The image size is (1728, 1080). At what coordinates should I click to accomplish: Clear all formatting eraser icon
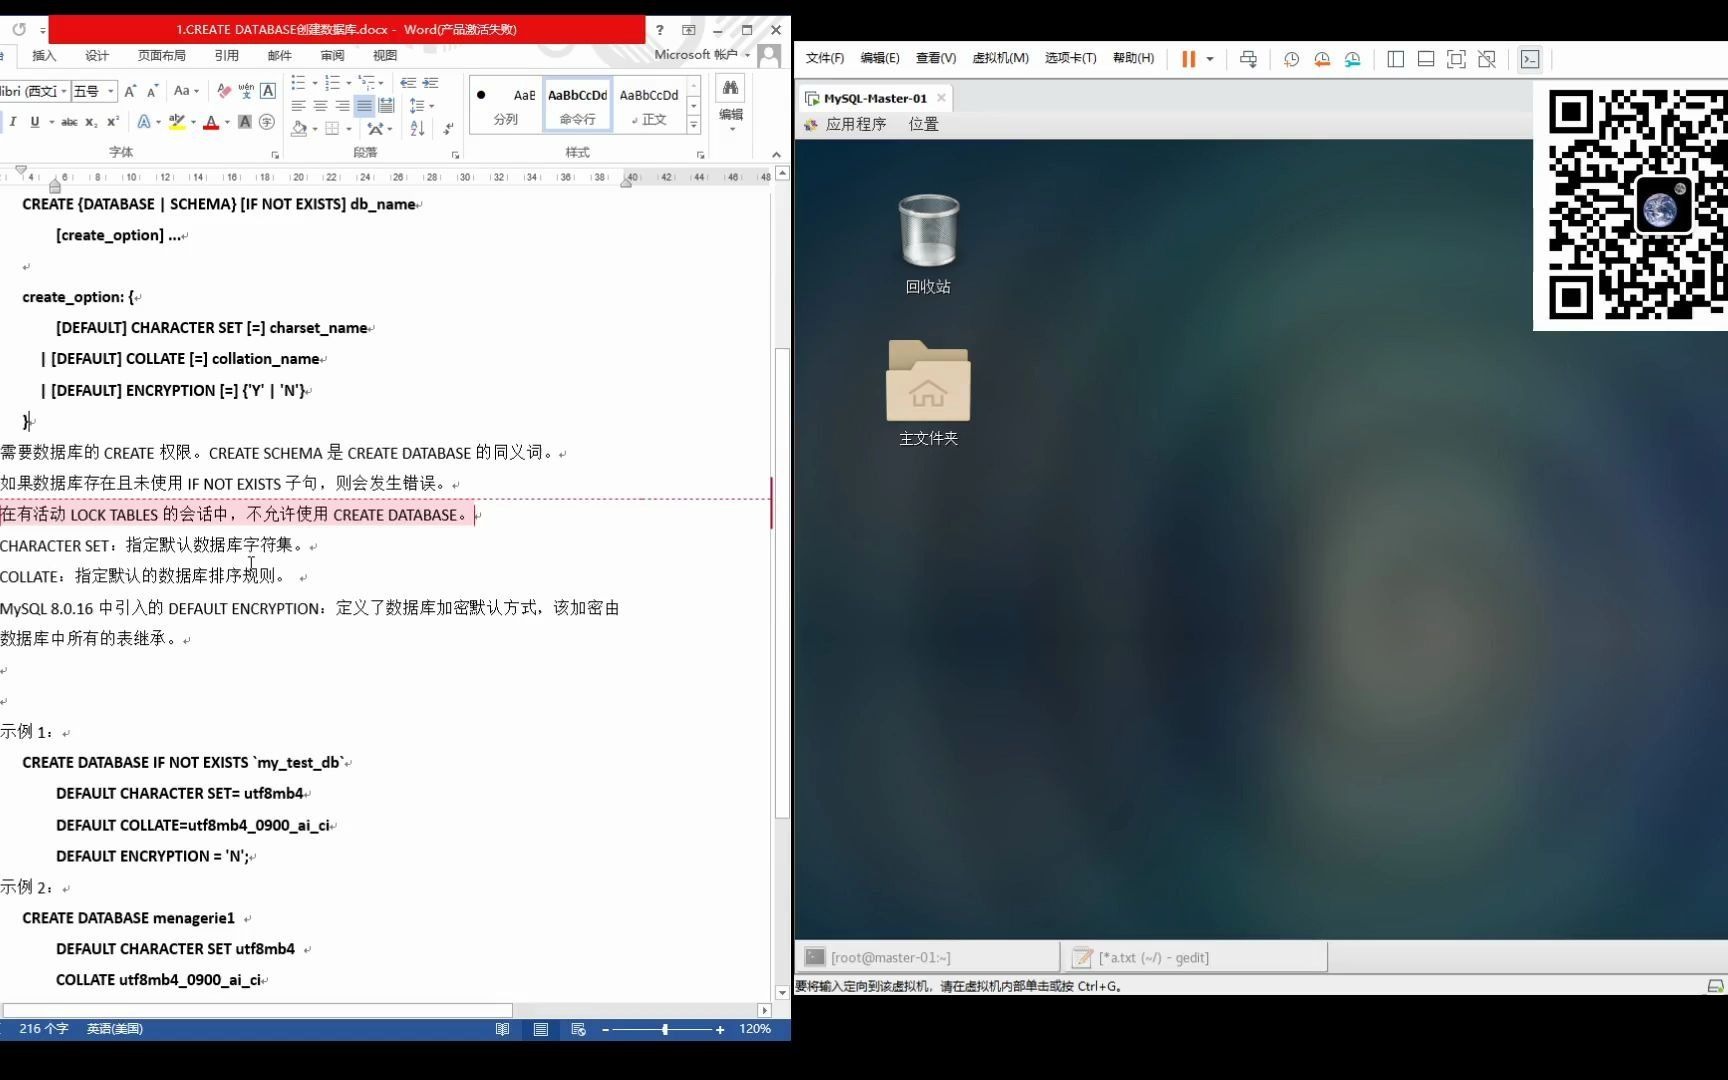(x=224, y=91)
